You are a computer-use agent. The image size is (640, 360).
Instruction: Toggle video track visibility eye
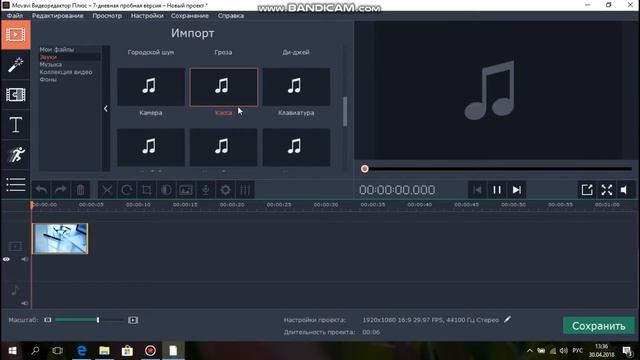point(6,259)
